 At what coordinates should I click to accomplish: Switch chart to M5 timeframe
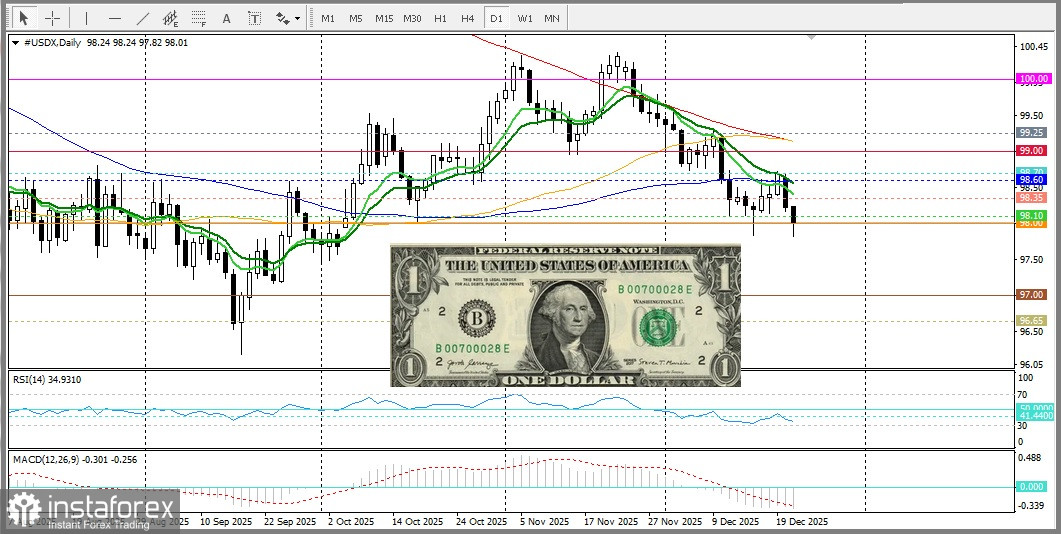356,18
